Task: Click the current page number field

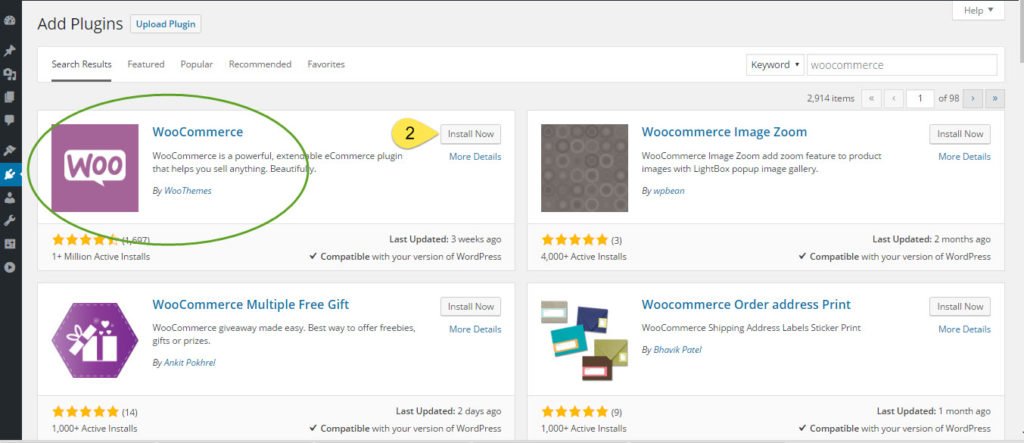Action: 920,99
